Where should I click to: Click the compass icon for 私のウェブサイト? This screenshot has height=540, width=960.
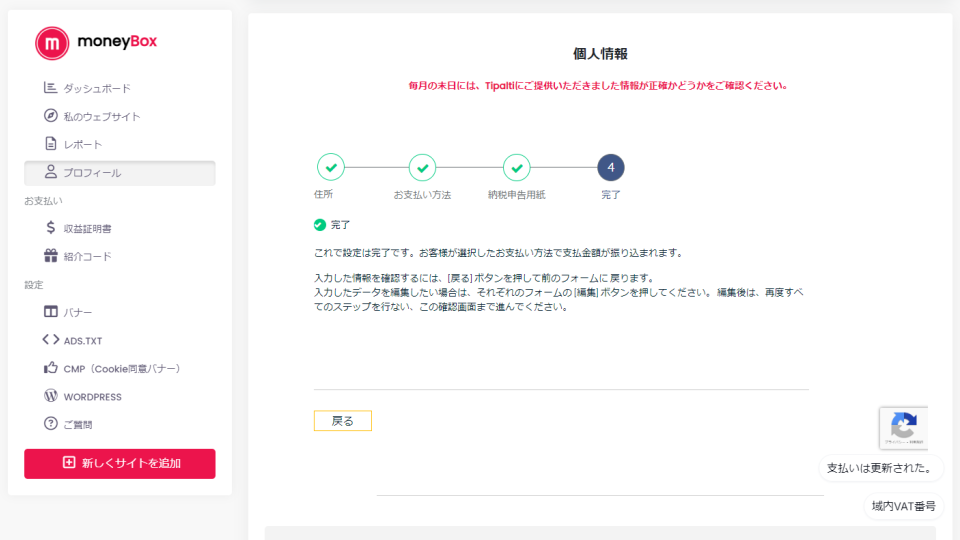click(51, 116)
